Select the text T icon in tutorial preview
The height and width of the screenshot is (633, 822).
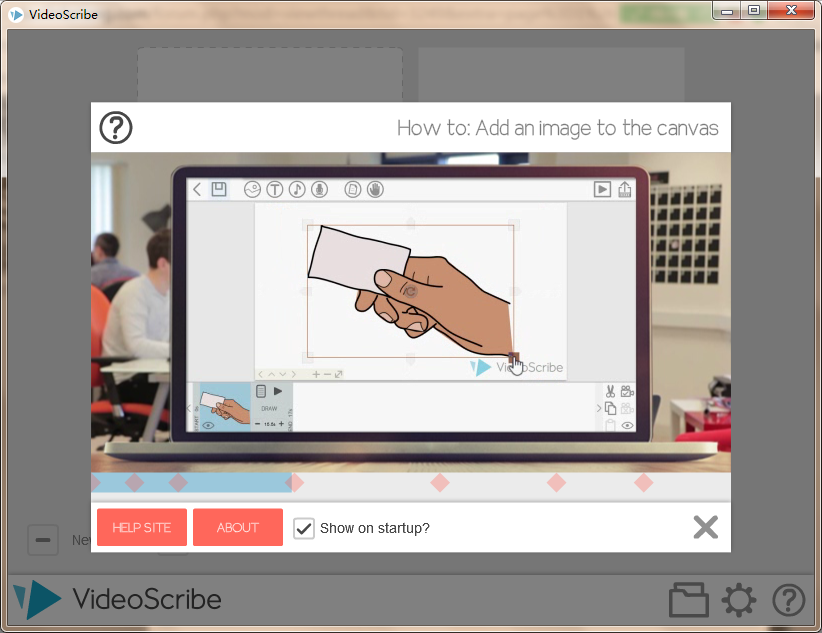(274, 189)
